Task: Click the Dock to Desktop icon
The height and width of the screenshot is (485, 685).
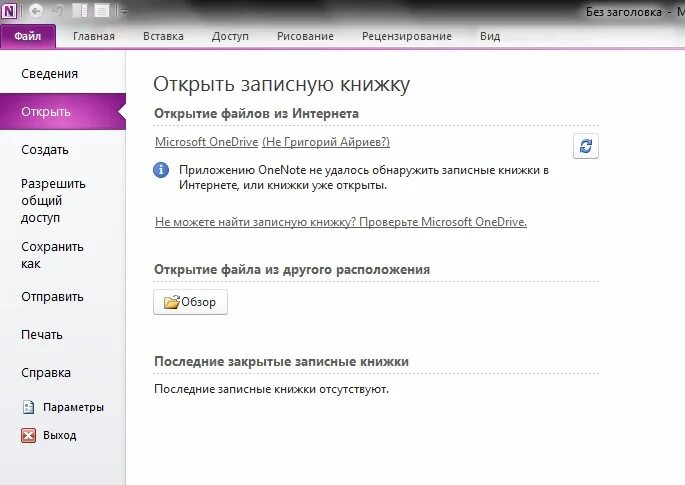Action: 80,10
